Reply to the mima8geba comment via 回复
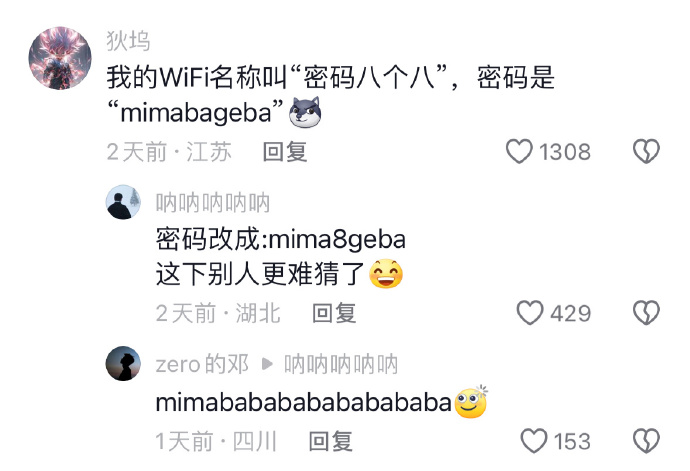 [334, 313]
